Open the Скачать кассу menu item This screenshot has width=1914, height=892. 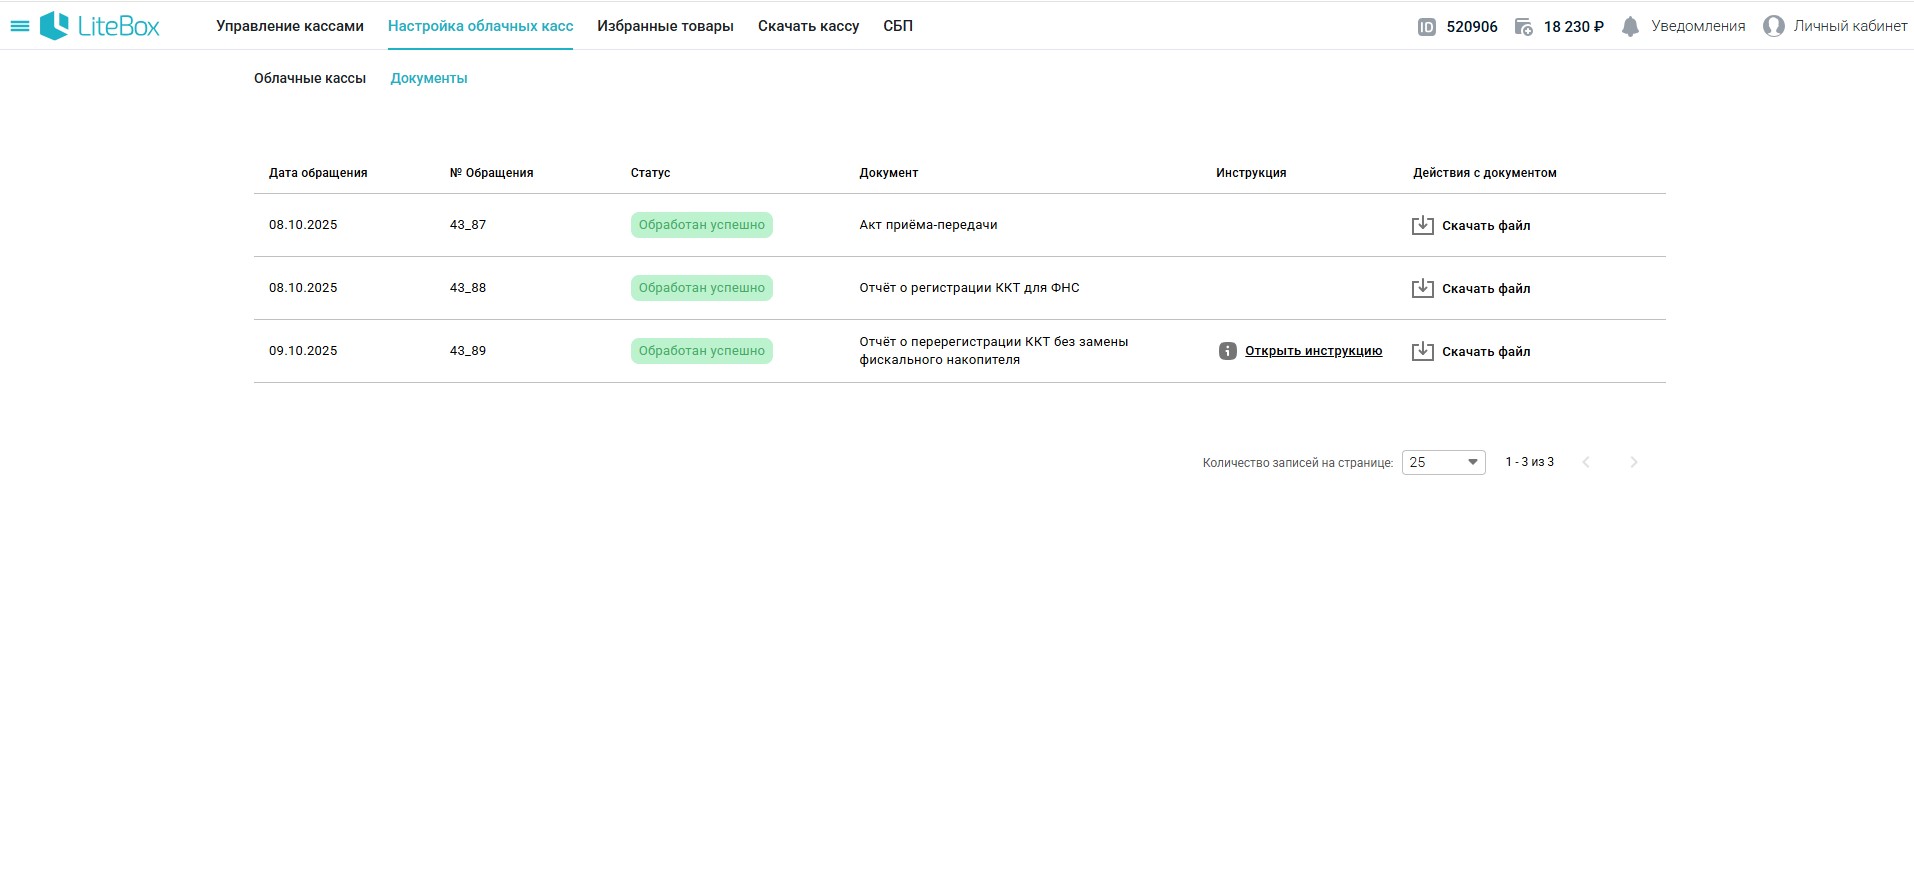[x=808, y=26]
